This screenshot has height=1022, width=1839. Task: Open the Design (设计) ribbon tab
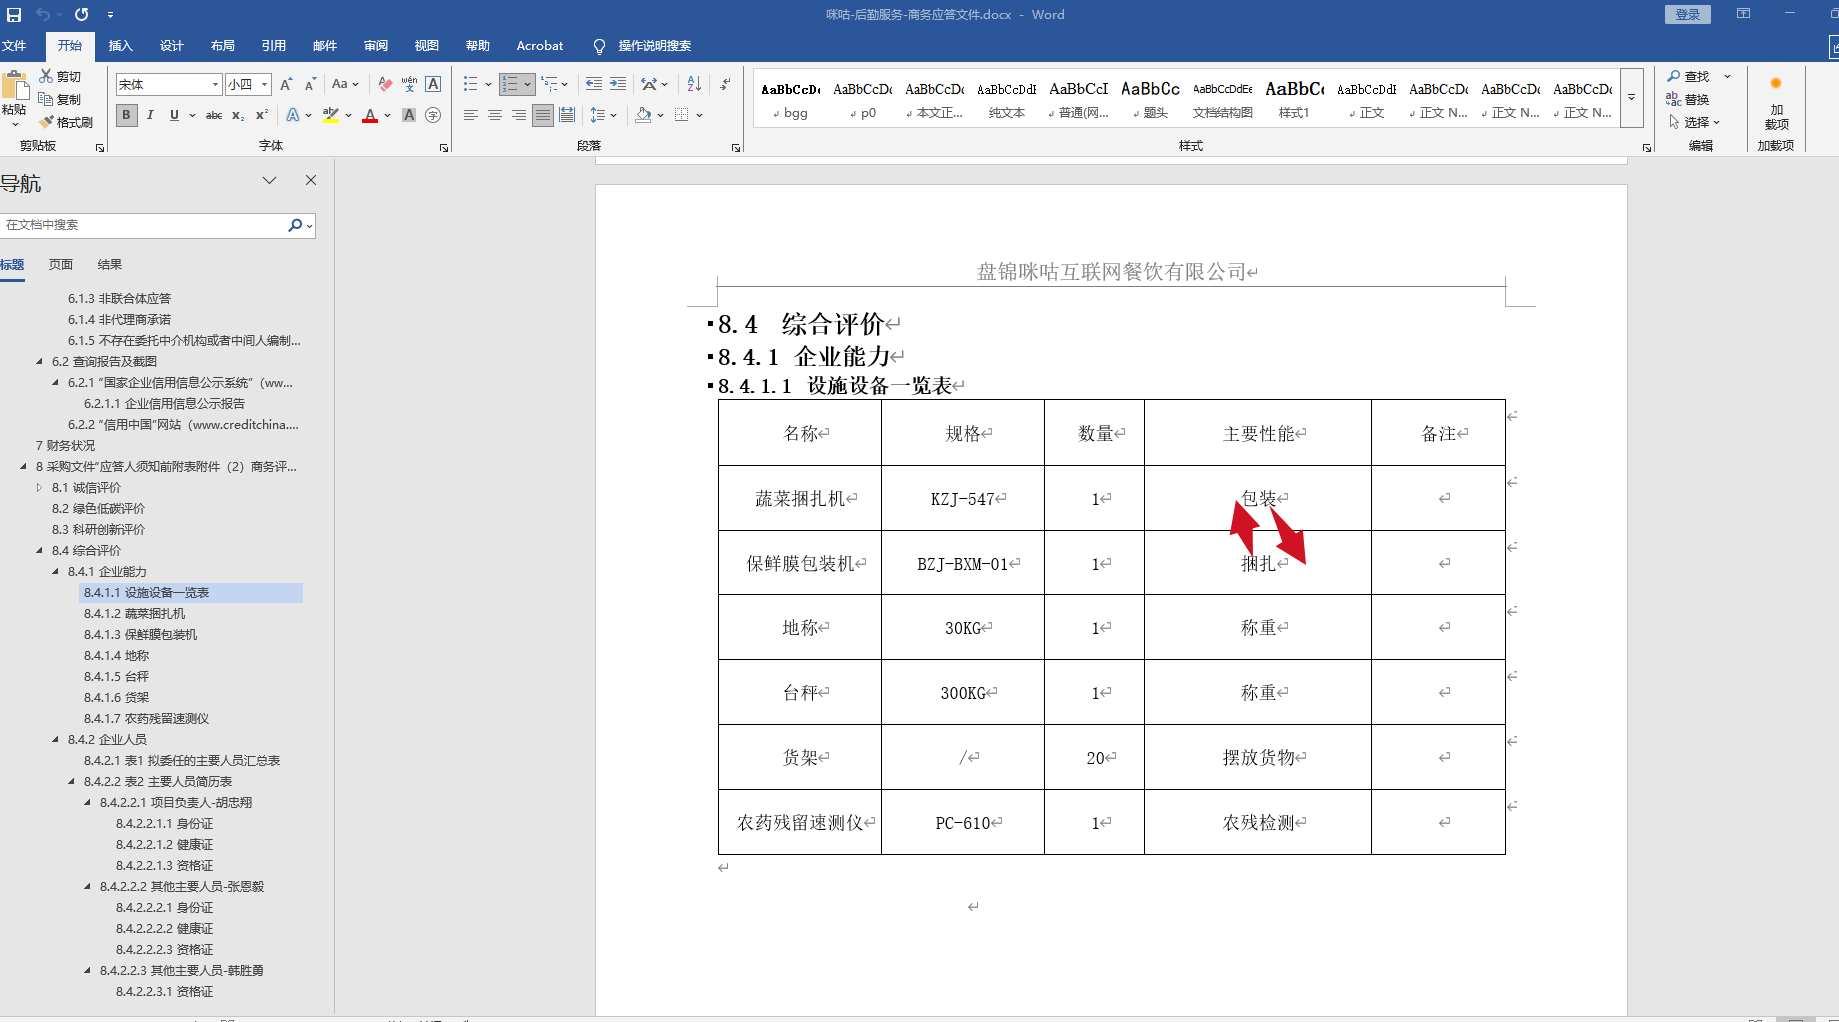171,46
